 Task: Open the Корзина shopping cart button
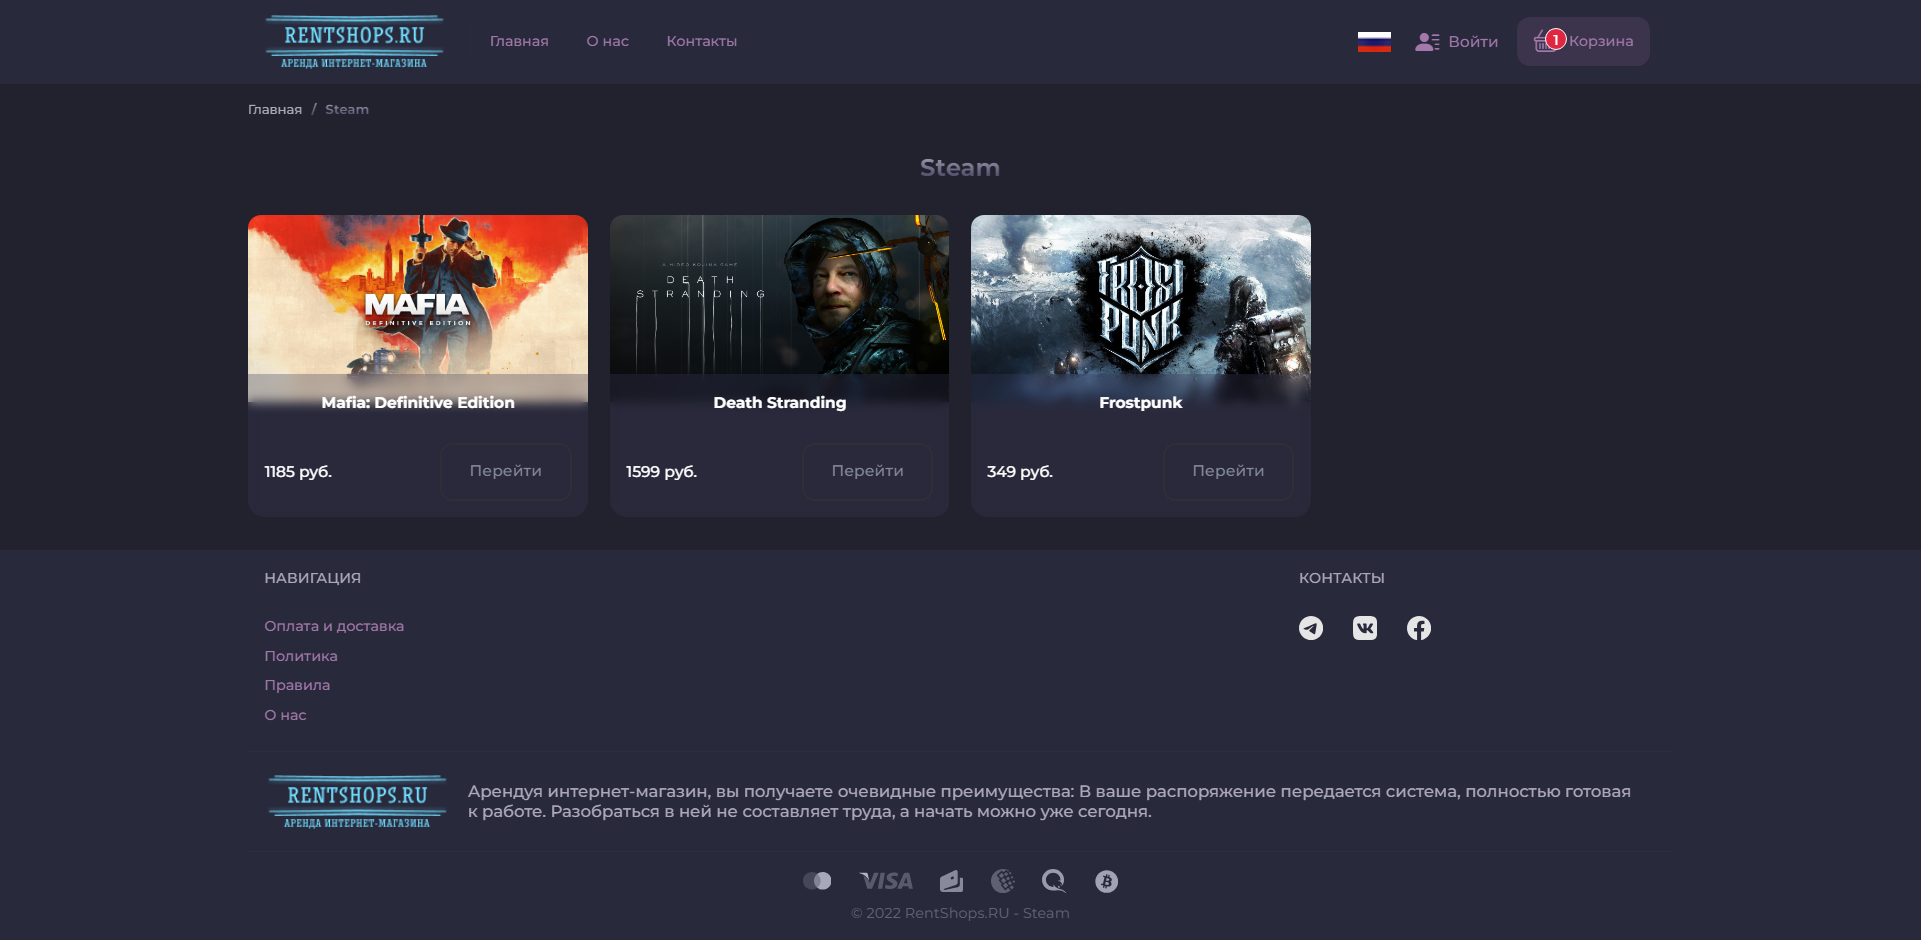(x=1583, y=42)
